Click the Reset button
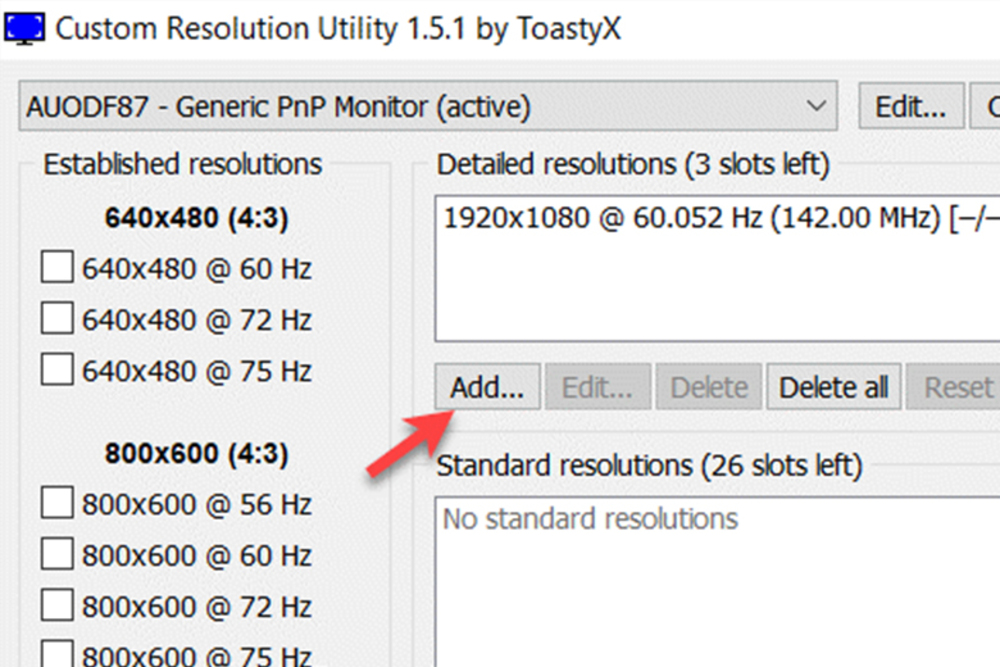The height and width of the screenshot is (667, 1000). coord(957,387)
